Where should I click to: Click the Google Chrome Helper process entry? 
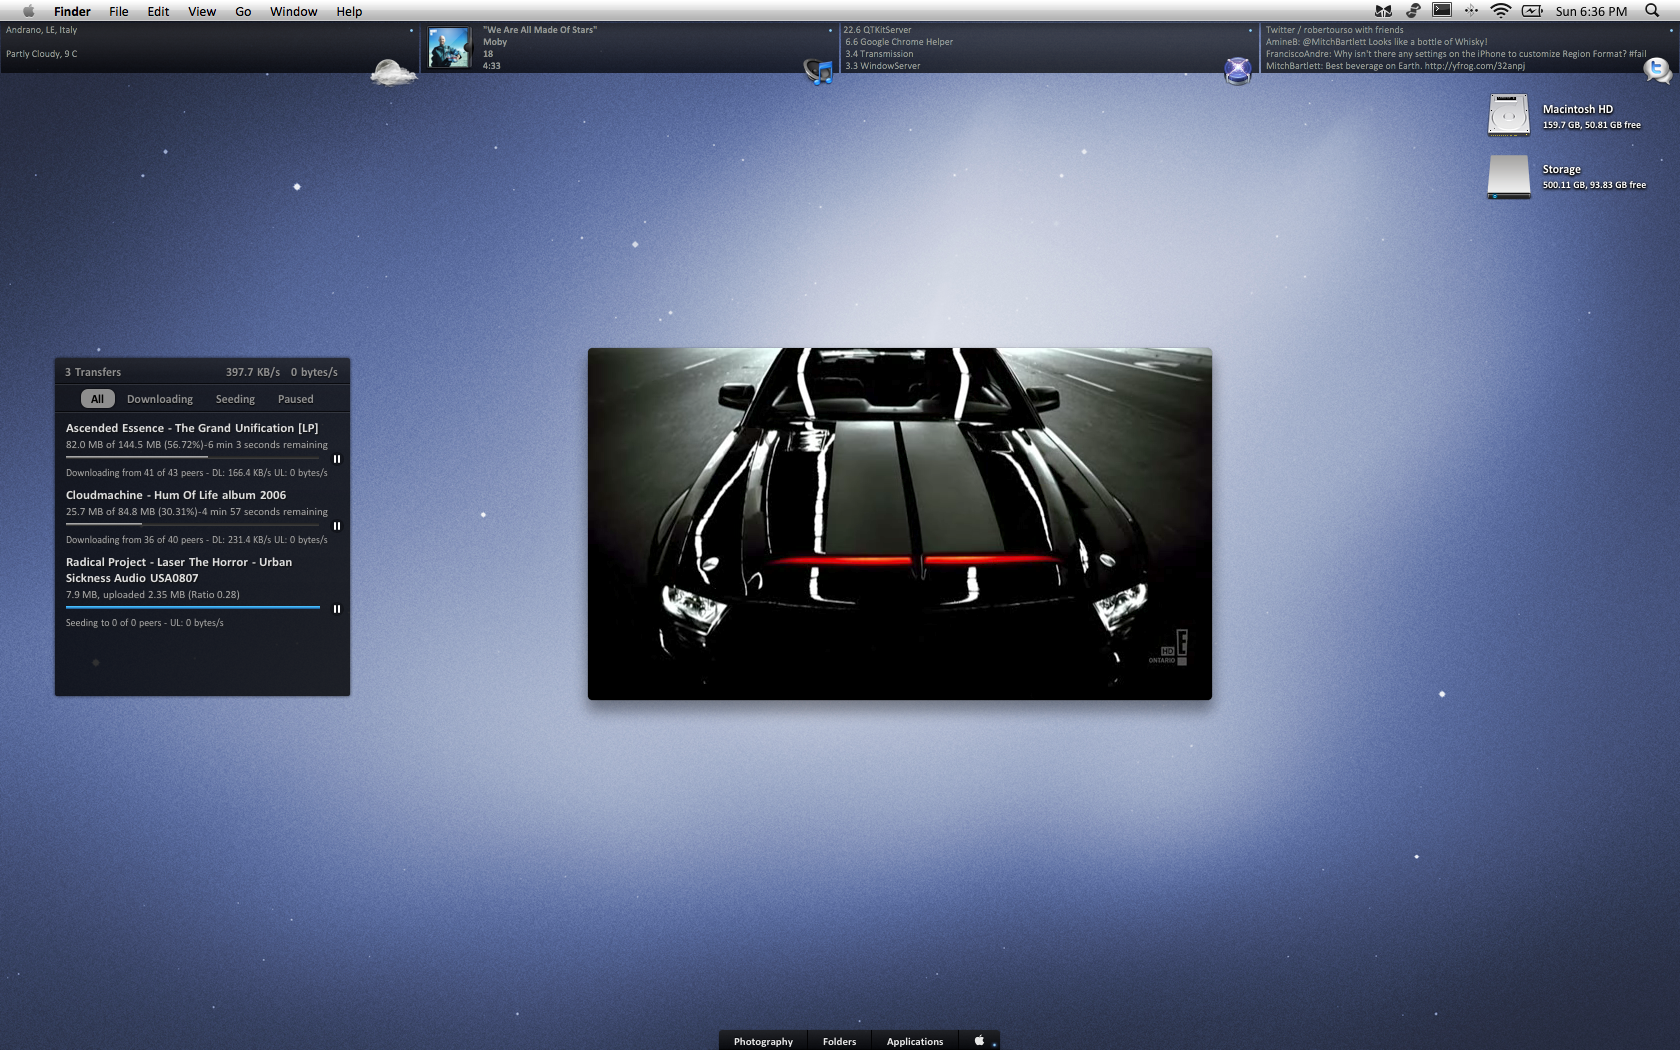click(x=899, y=42)
